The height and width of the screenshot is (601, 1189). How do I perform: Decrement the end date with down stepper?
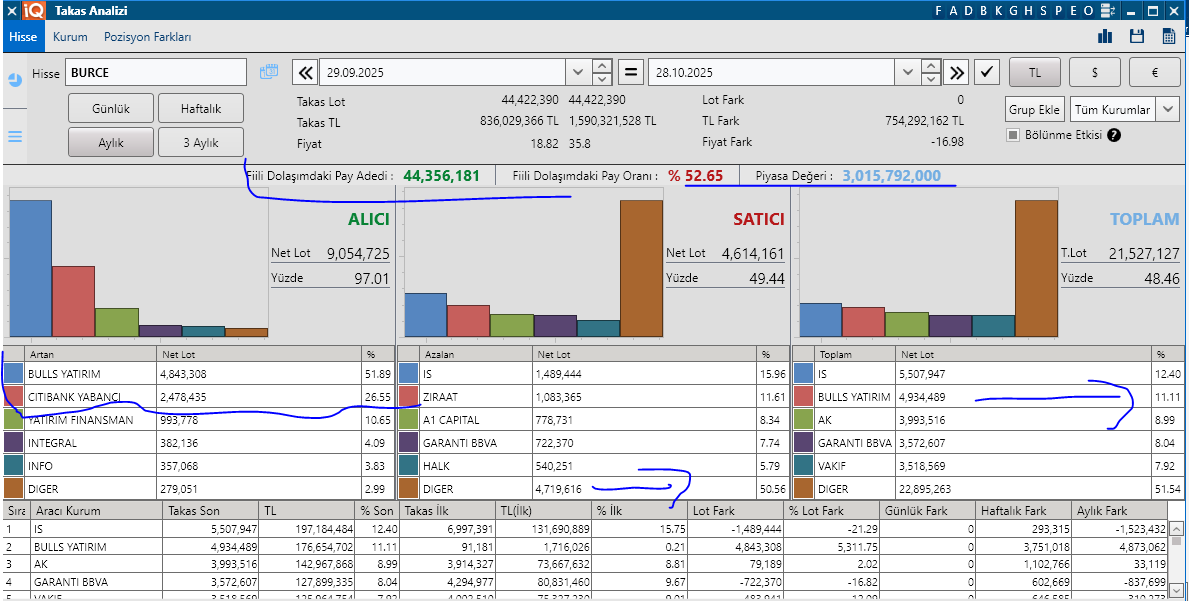(930, 79)
